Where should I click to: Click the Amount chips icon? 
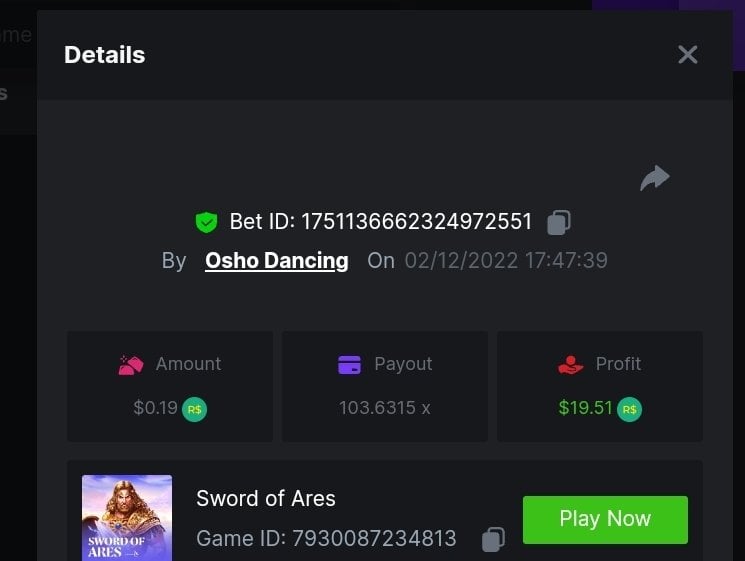tap(131, 365)
